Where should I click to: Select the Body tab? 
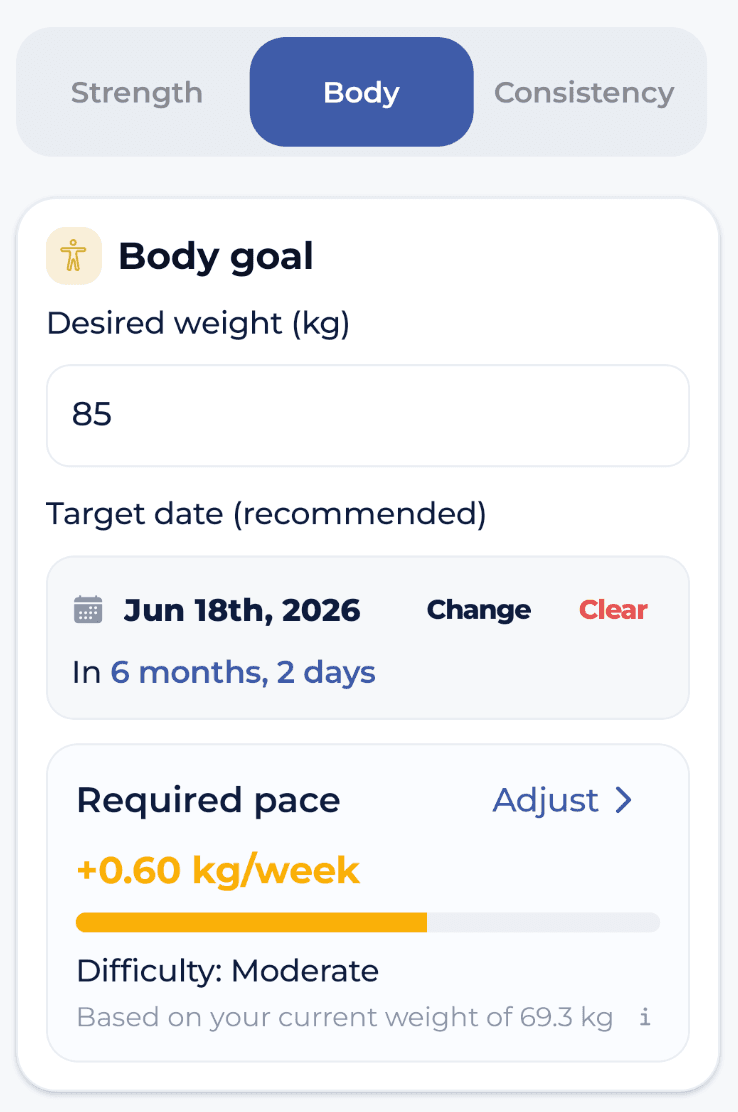(361, 93)
